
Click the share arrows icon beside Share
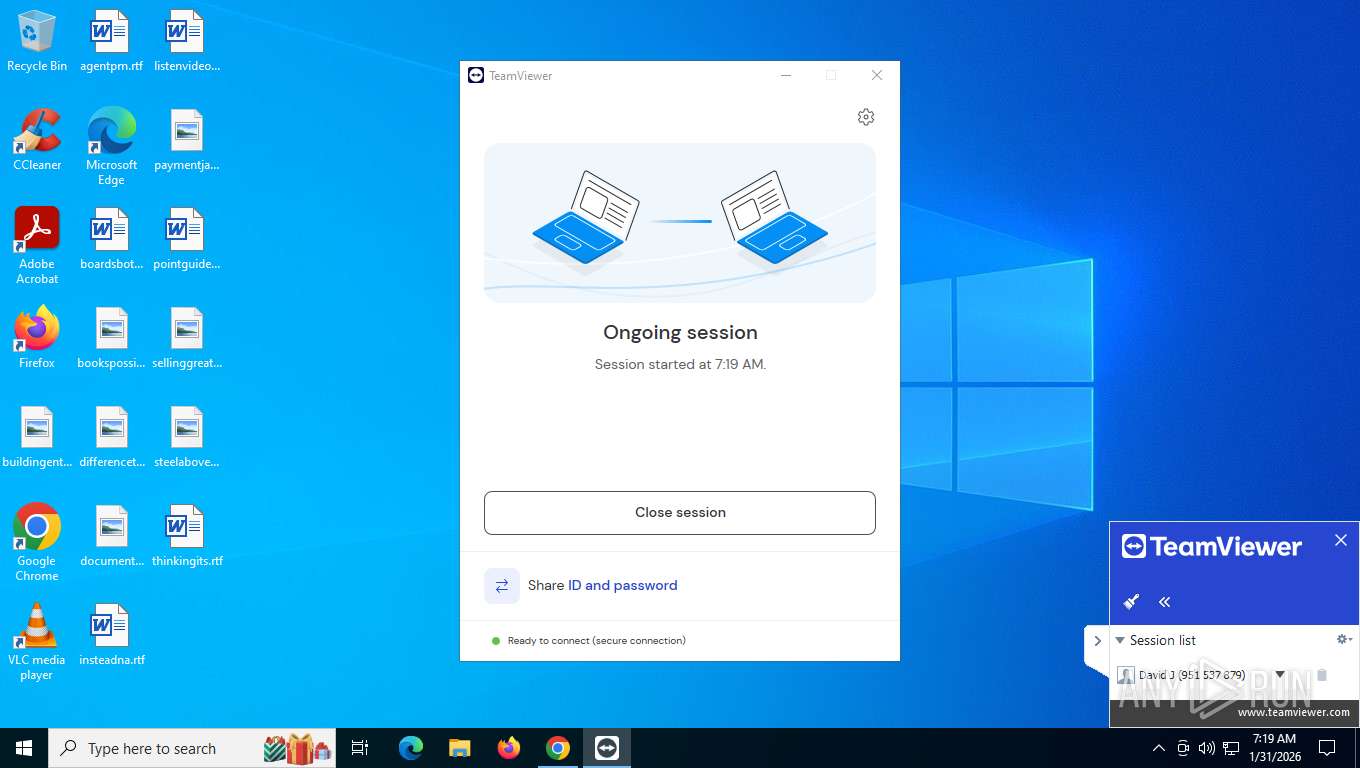point(502,586)
